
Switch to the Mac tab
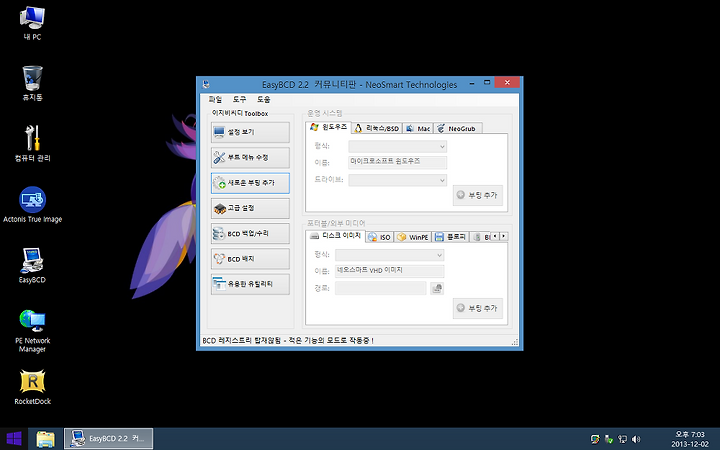pyautogui.click(x=418, y=129)
